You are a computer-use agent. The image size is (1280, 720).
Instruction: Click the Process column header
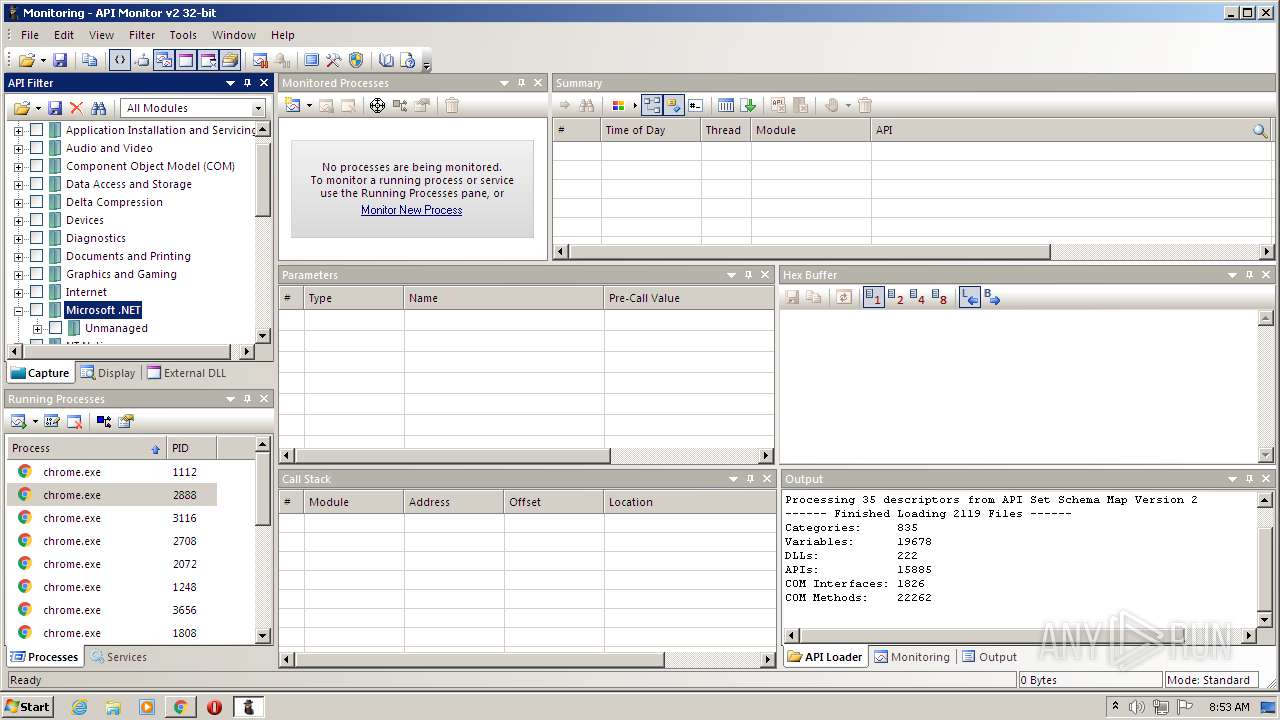[x=86, y=448]
